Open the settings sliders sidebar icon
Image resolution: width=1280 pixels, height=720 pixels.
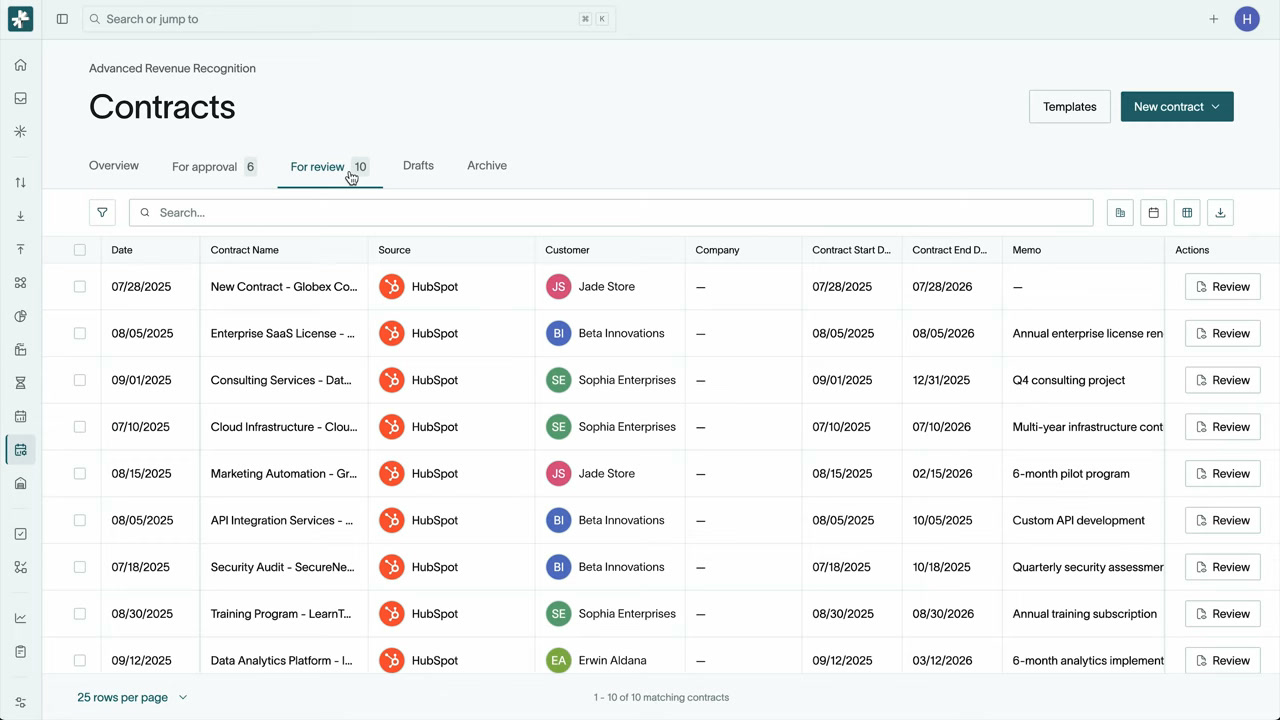tap(20, 702)
